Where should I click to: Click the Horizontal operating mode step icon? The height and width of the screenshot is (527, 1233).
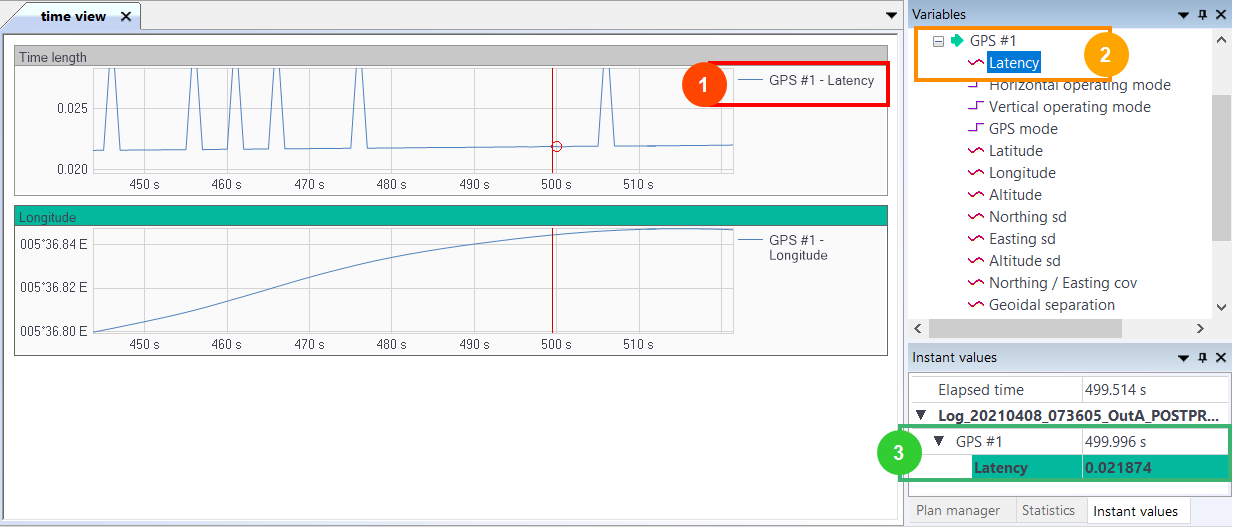tap(975, 85)
